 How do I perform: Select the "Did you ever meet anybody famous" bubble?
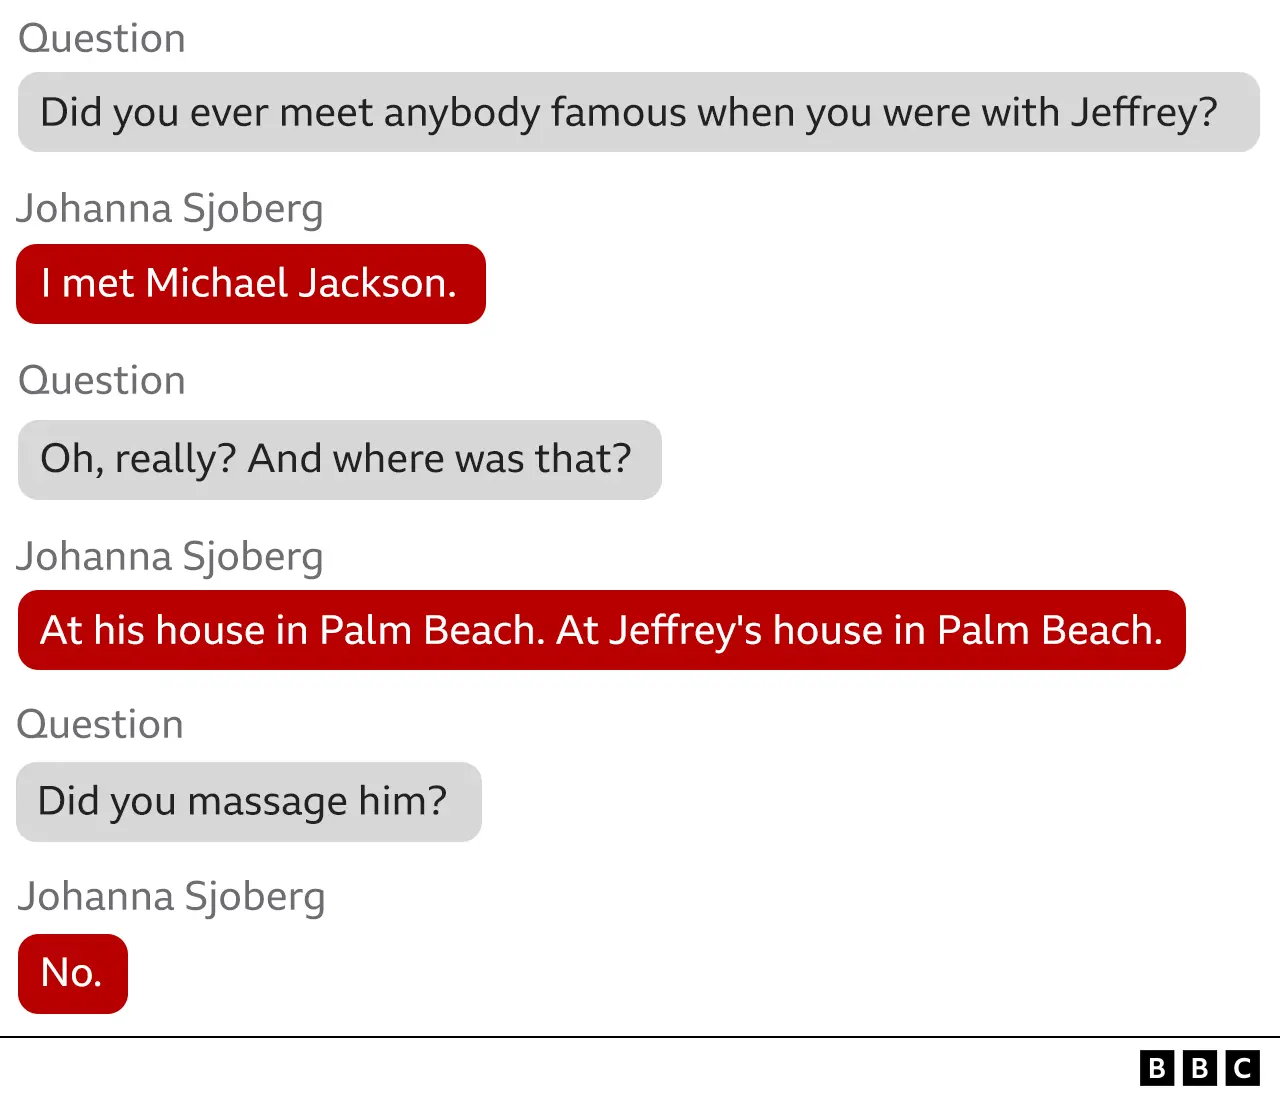(x=638, y=112)
